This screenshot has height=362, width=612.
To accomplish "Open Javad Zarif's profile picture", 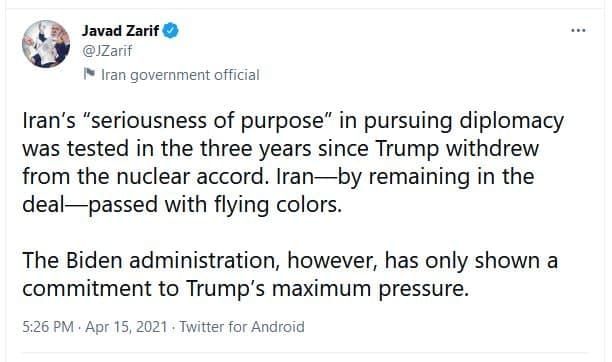I will coord(46,44).
